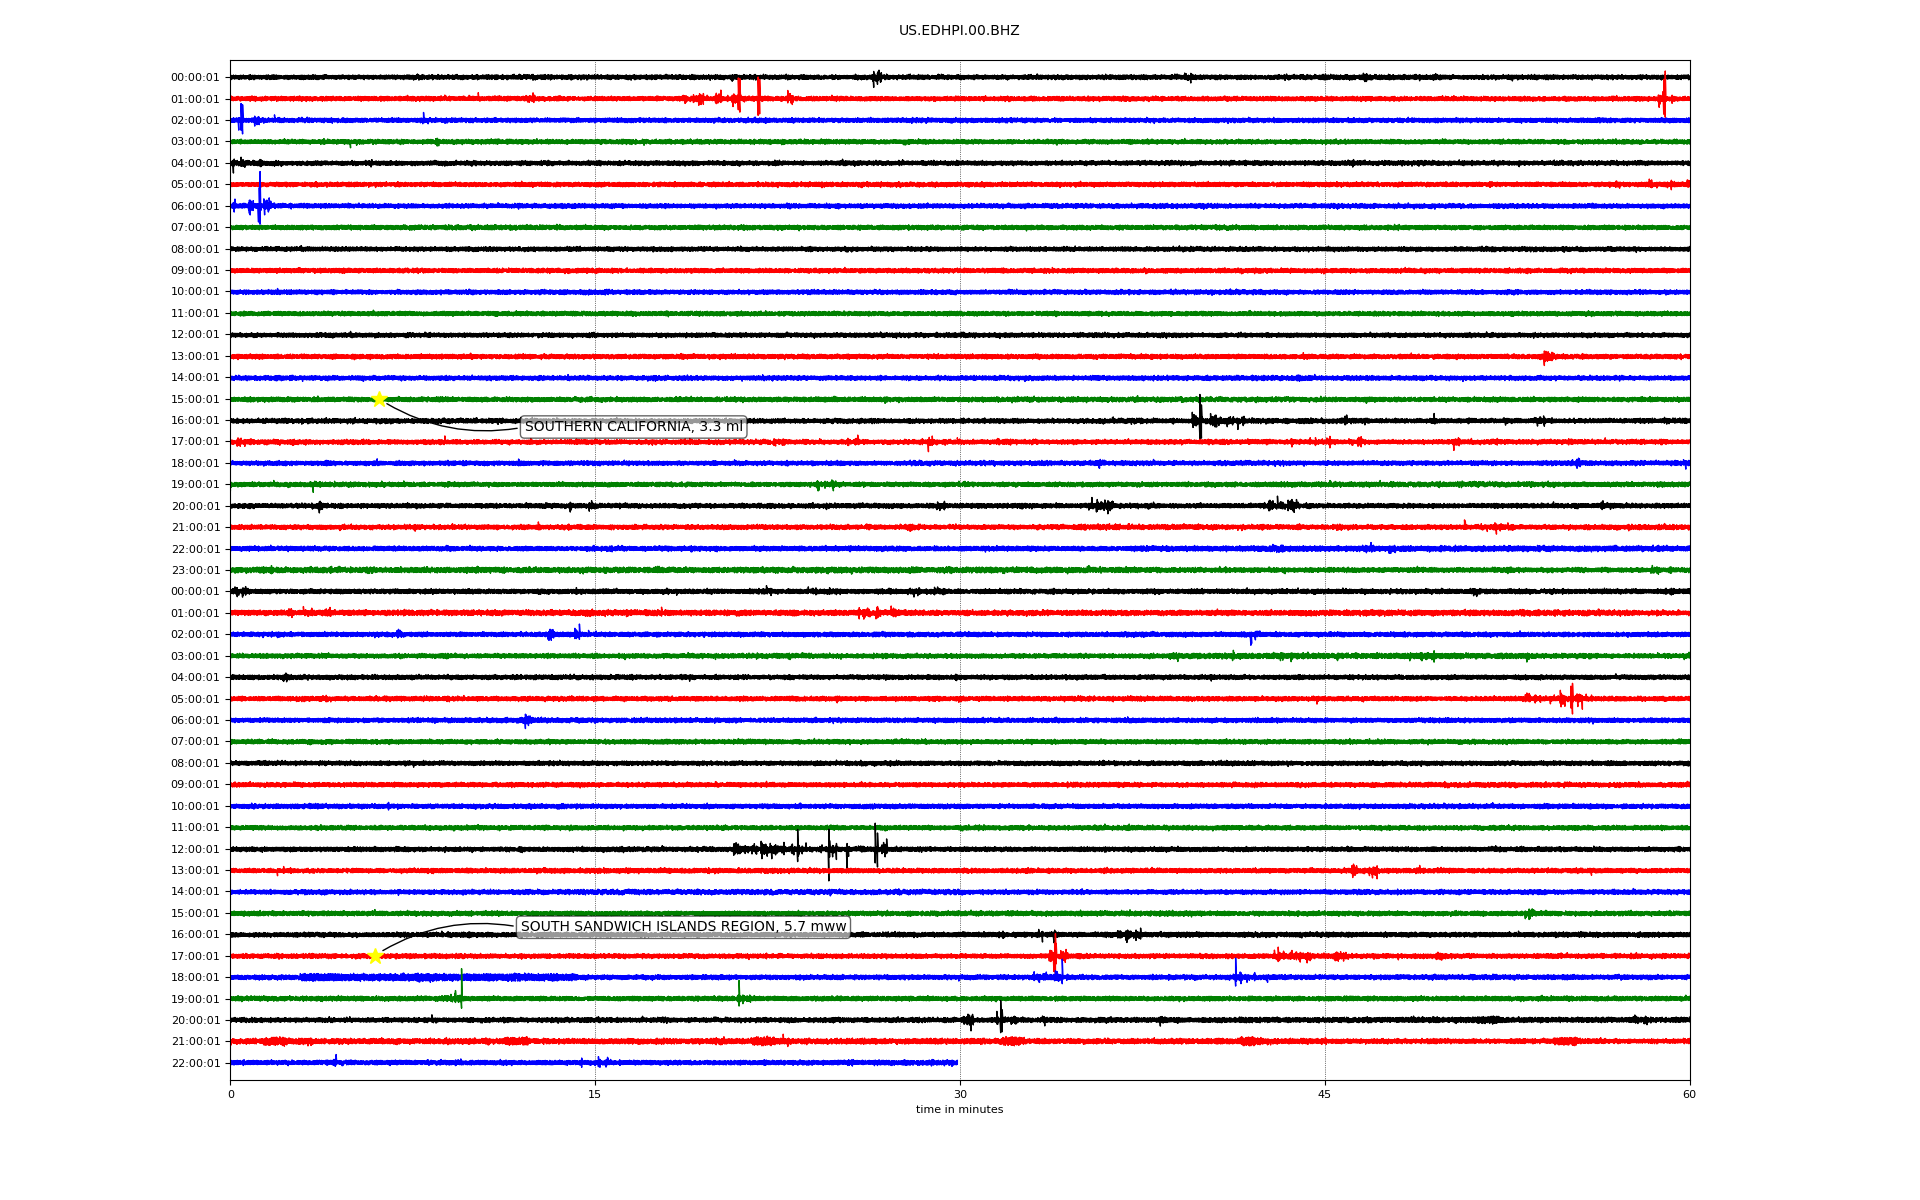
Task: Click the black event cluster on the second 12:00:01 trace
Action: pos(810,850)
